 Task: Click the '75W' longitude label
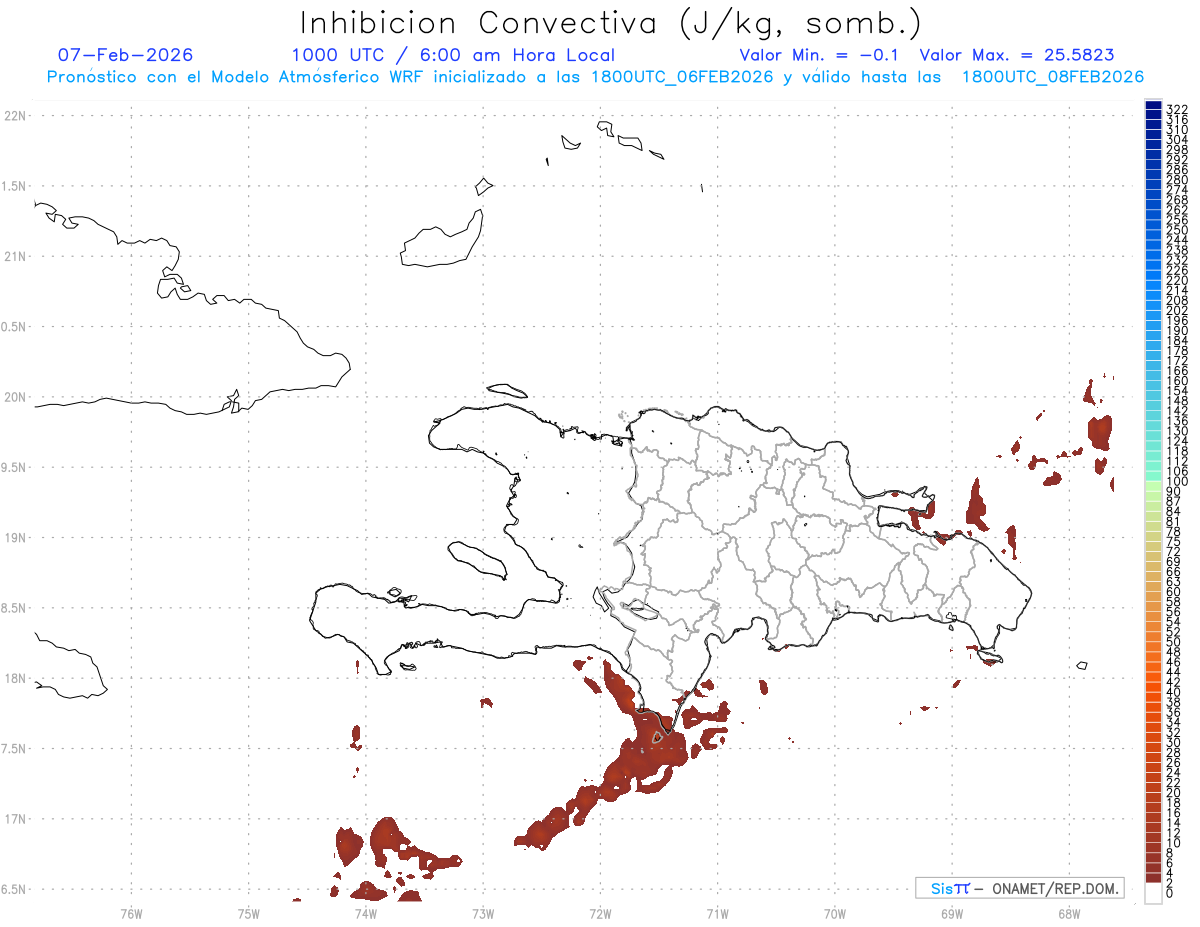coord(249,912)
